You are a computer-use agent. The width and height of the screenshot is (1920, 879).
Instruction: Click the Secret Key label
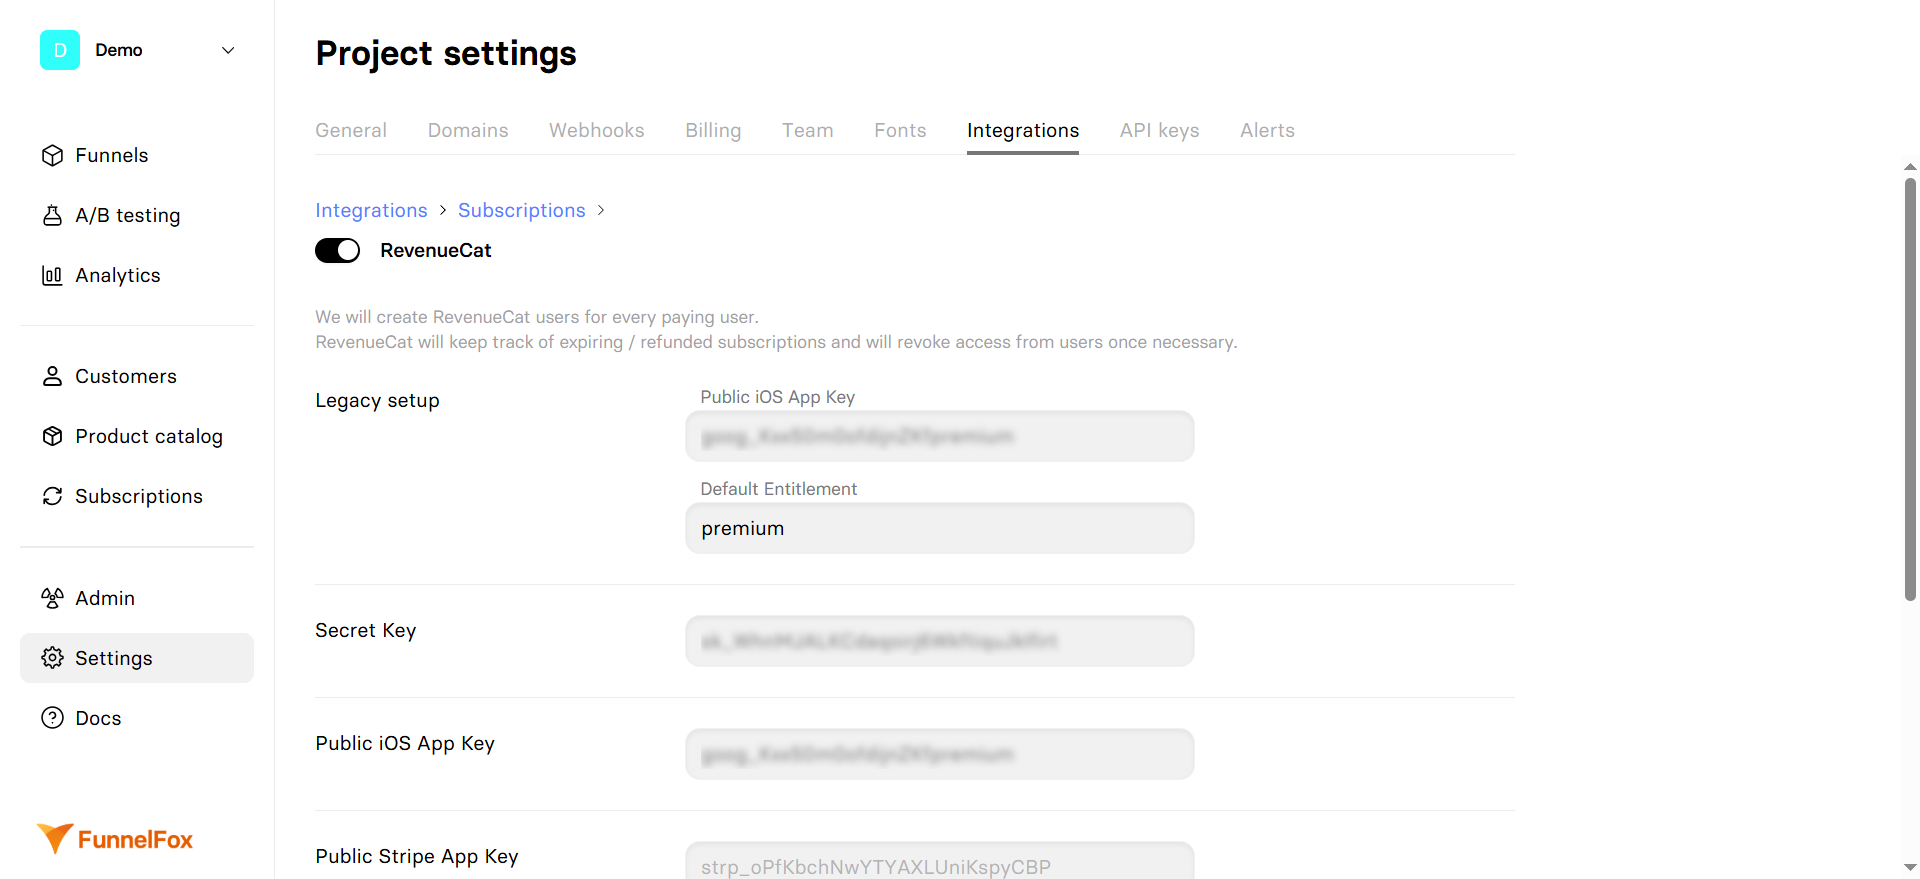pyautogui.click(x=366, y=630)
